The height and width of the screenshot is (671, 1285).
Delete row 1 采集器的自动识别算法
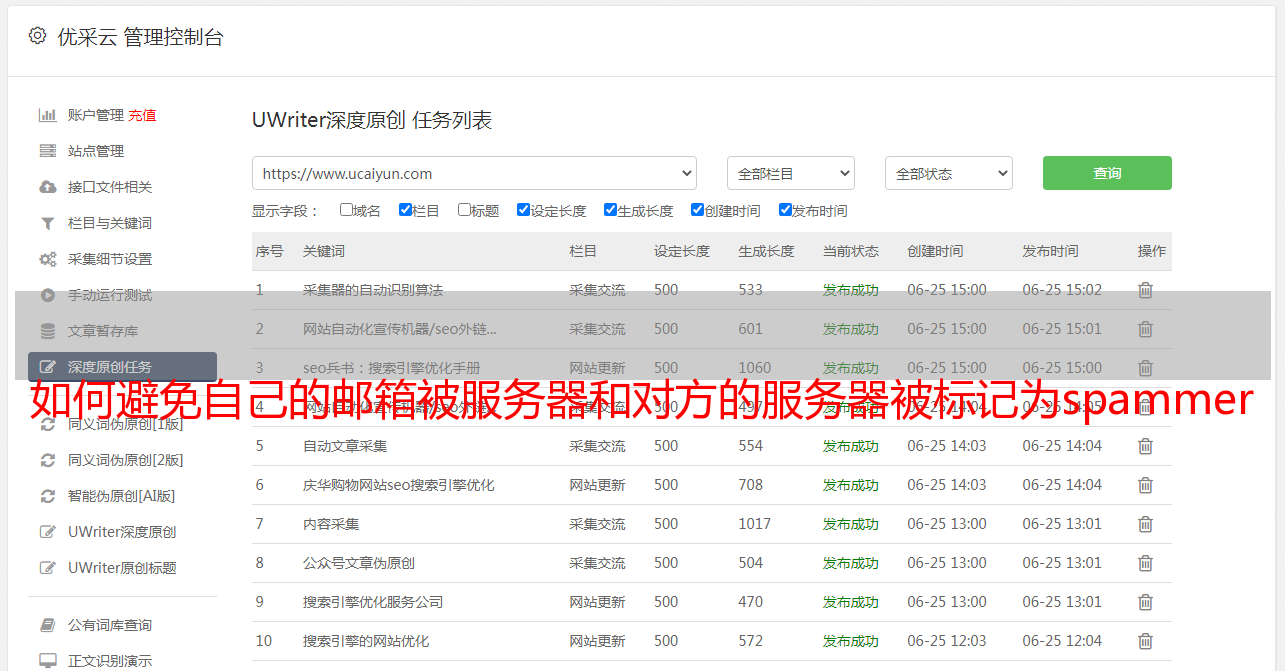point(1146,290)
